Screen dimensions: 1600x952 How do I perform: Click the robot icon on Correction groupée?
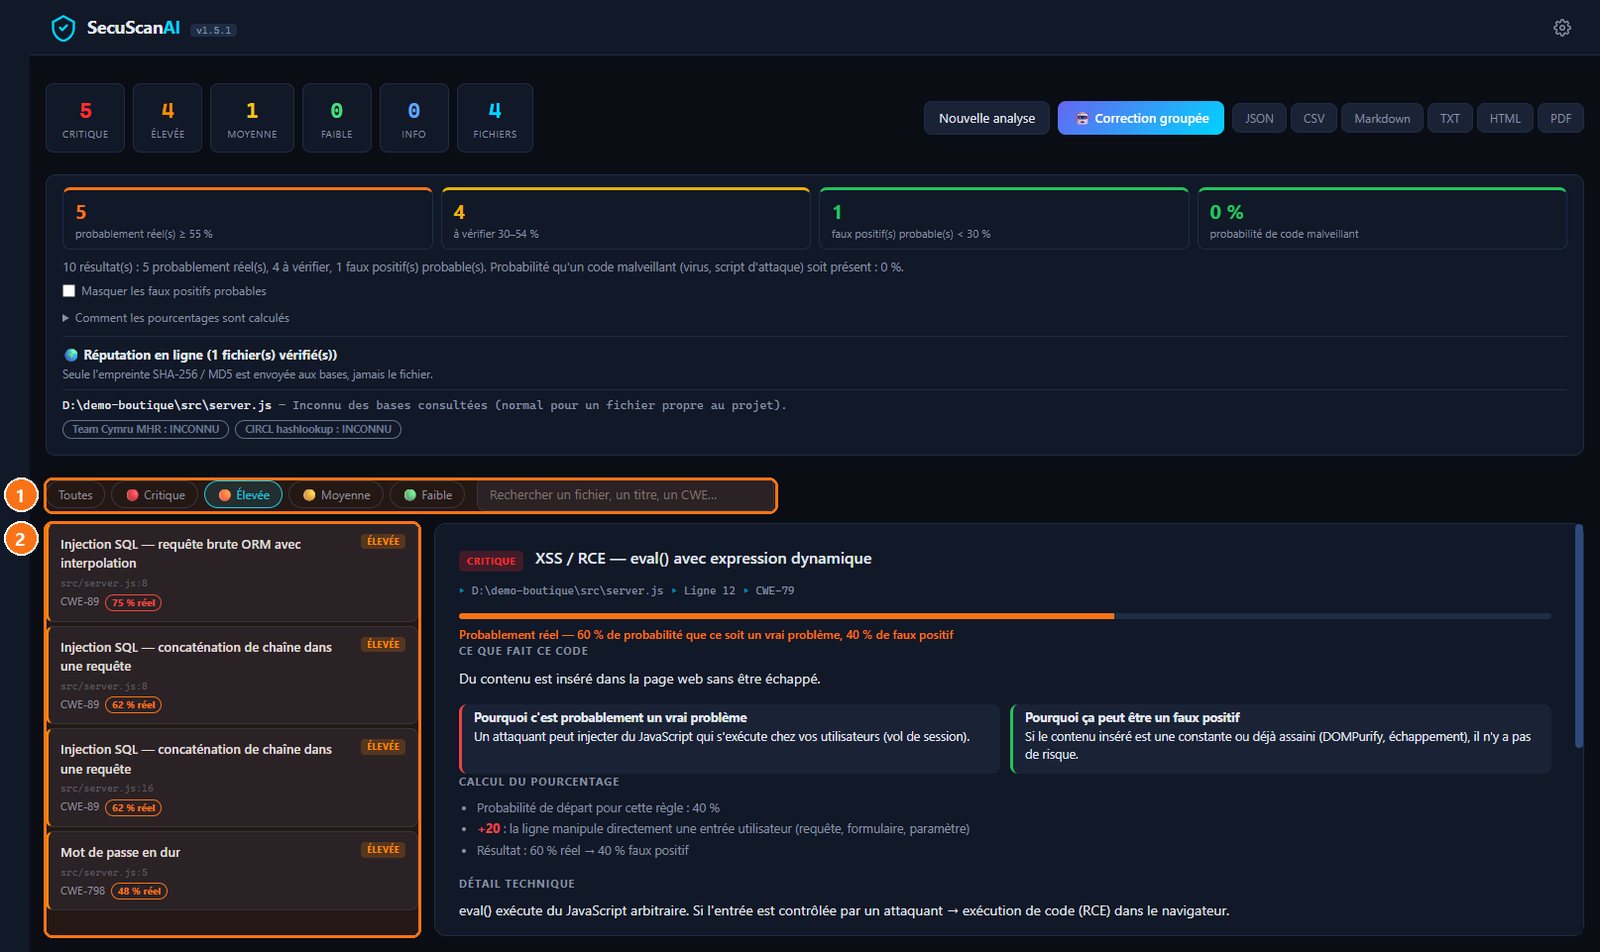[x=1082, y=118]
